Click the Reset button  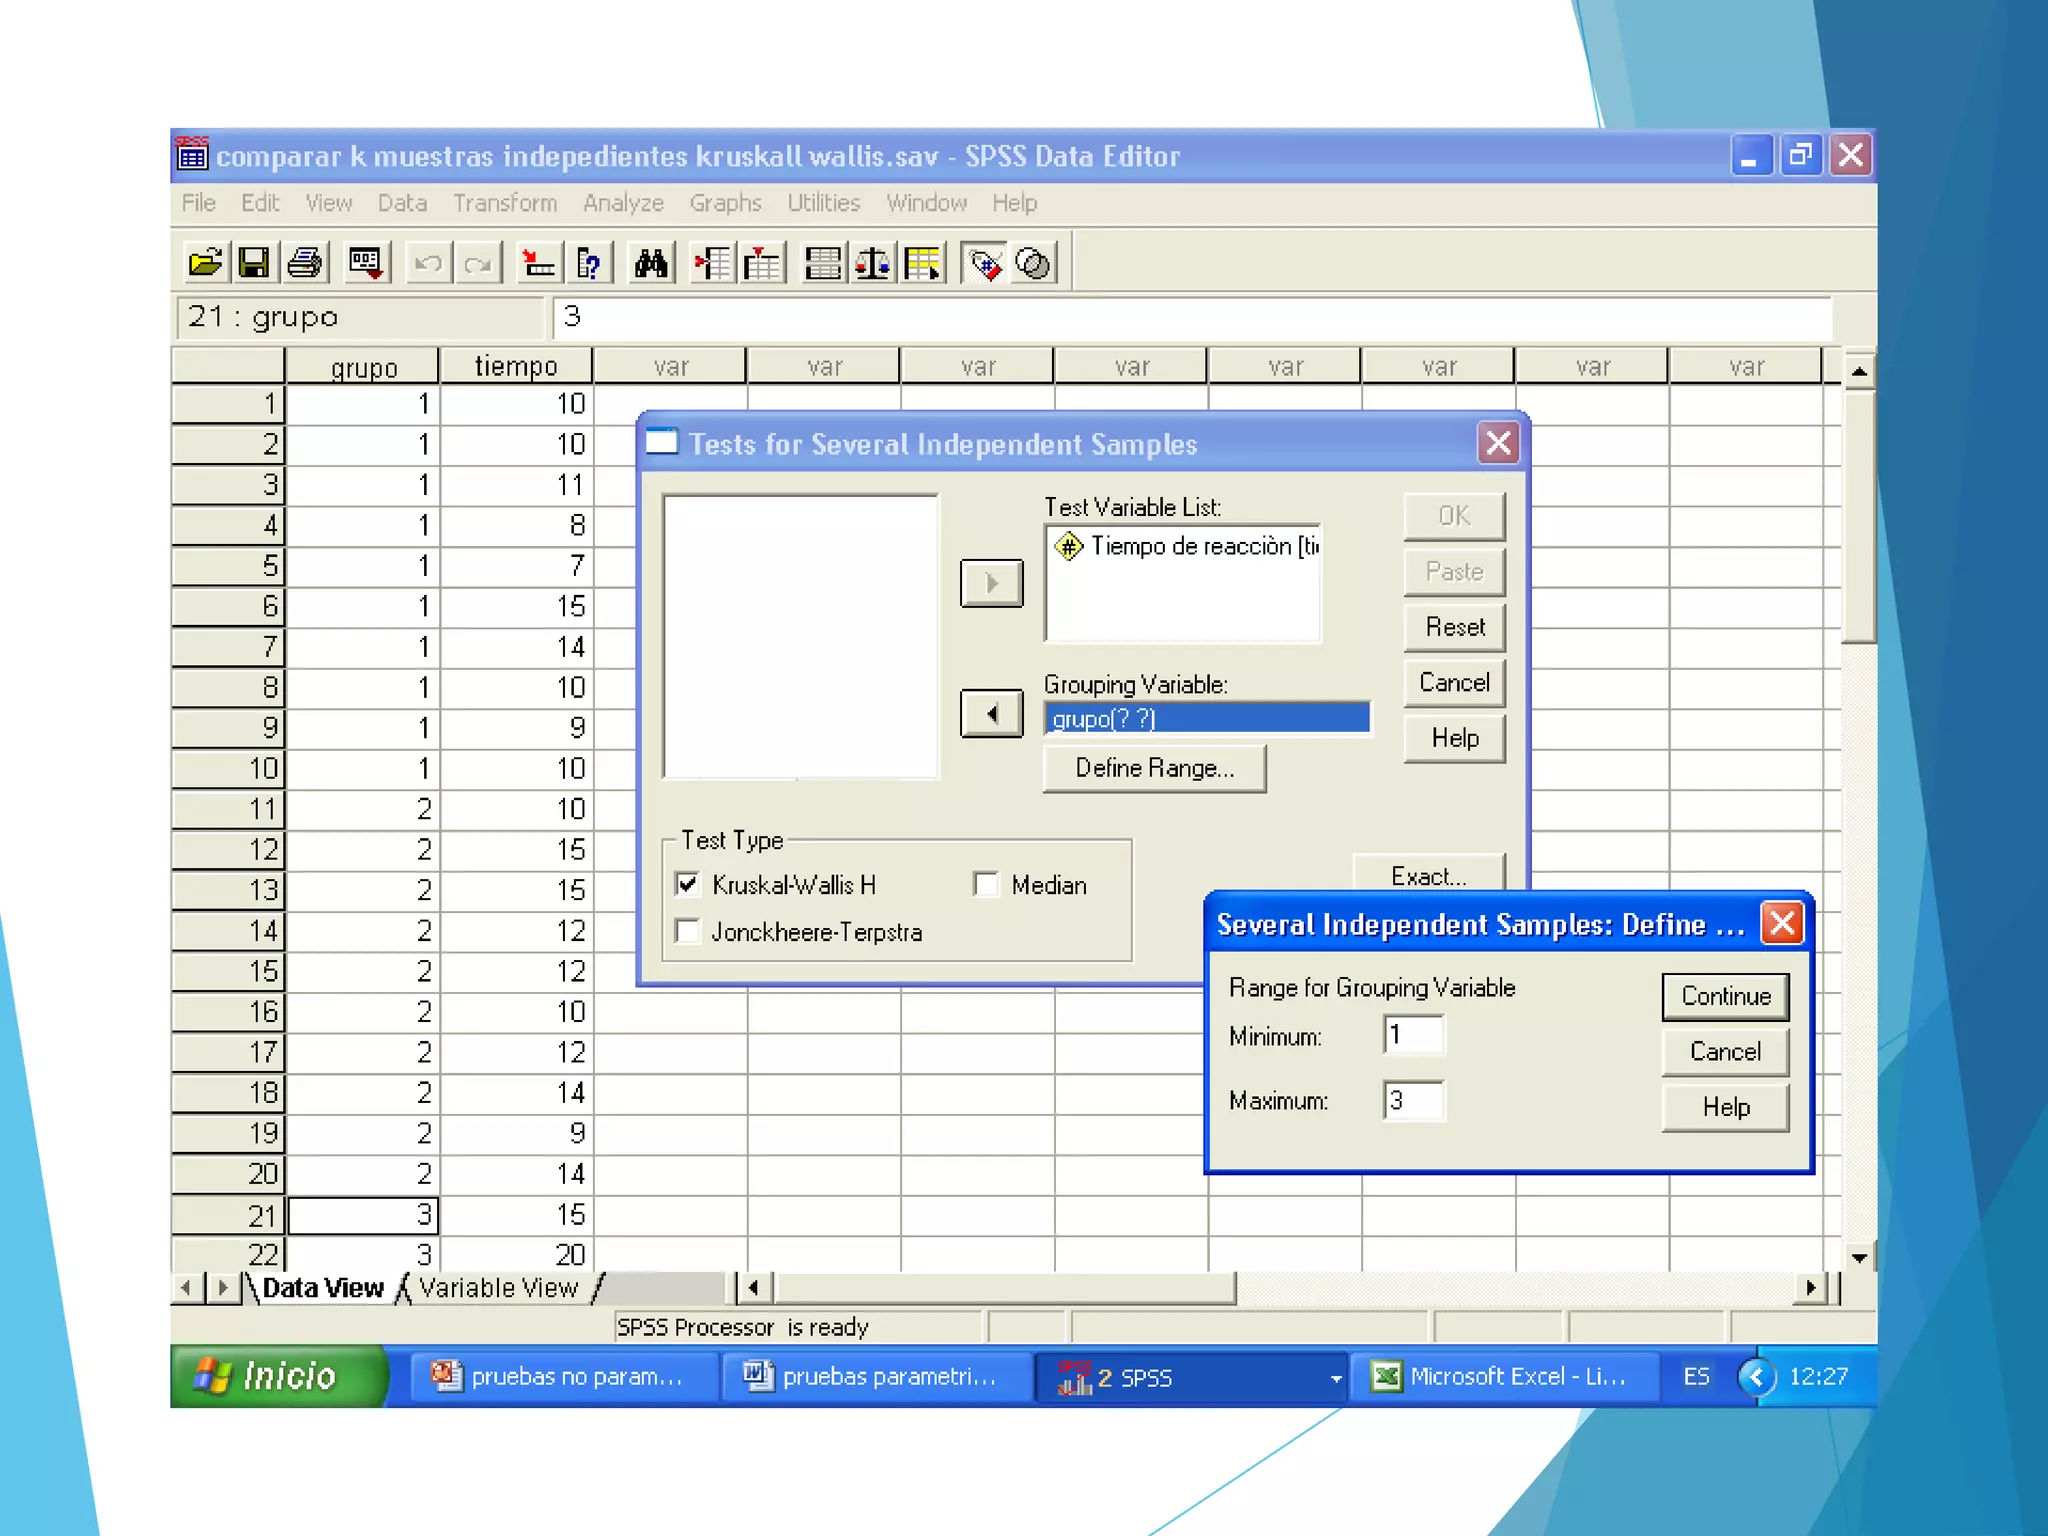coord(1454,627)
